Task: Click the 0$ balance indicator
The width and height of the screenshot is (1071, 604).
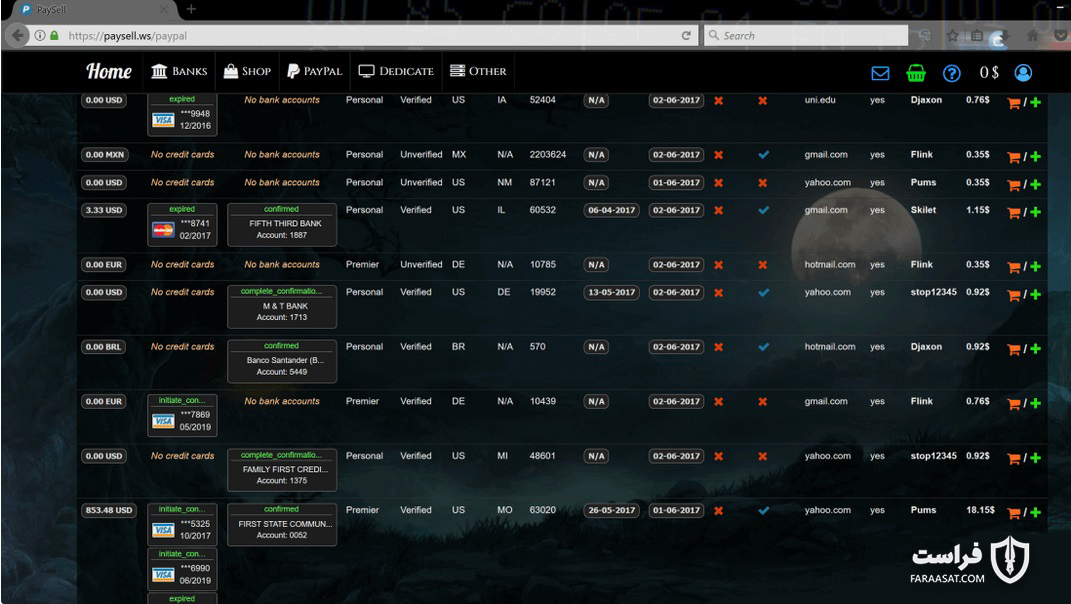Action: point(989,72)
